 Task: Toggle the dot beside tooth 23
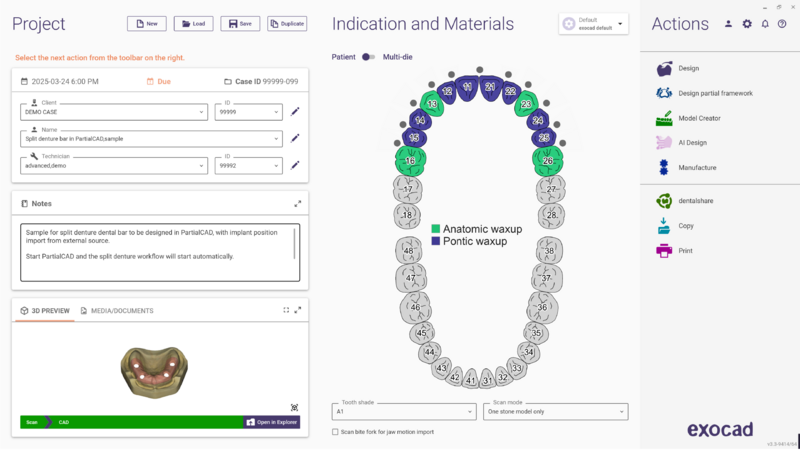click(546, 103)
